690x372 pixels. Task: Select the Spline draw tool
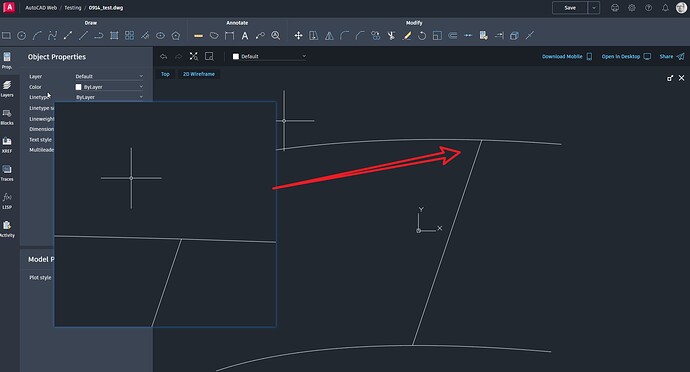click(52, 36)
